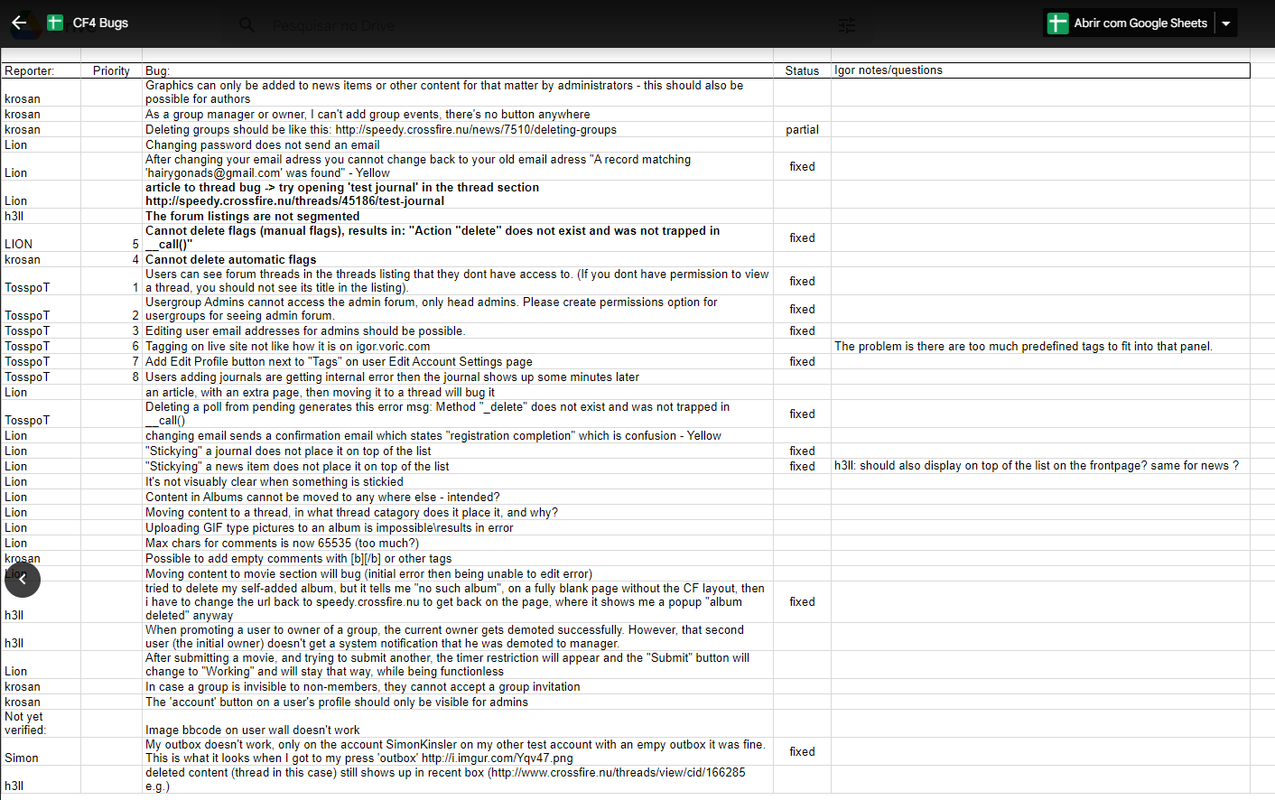Click the 'Cannot delete automatic flags' cell
The image size is (1275, 800).
click(x=458, y=260)
